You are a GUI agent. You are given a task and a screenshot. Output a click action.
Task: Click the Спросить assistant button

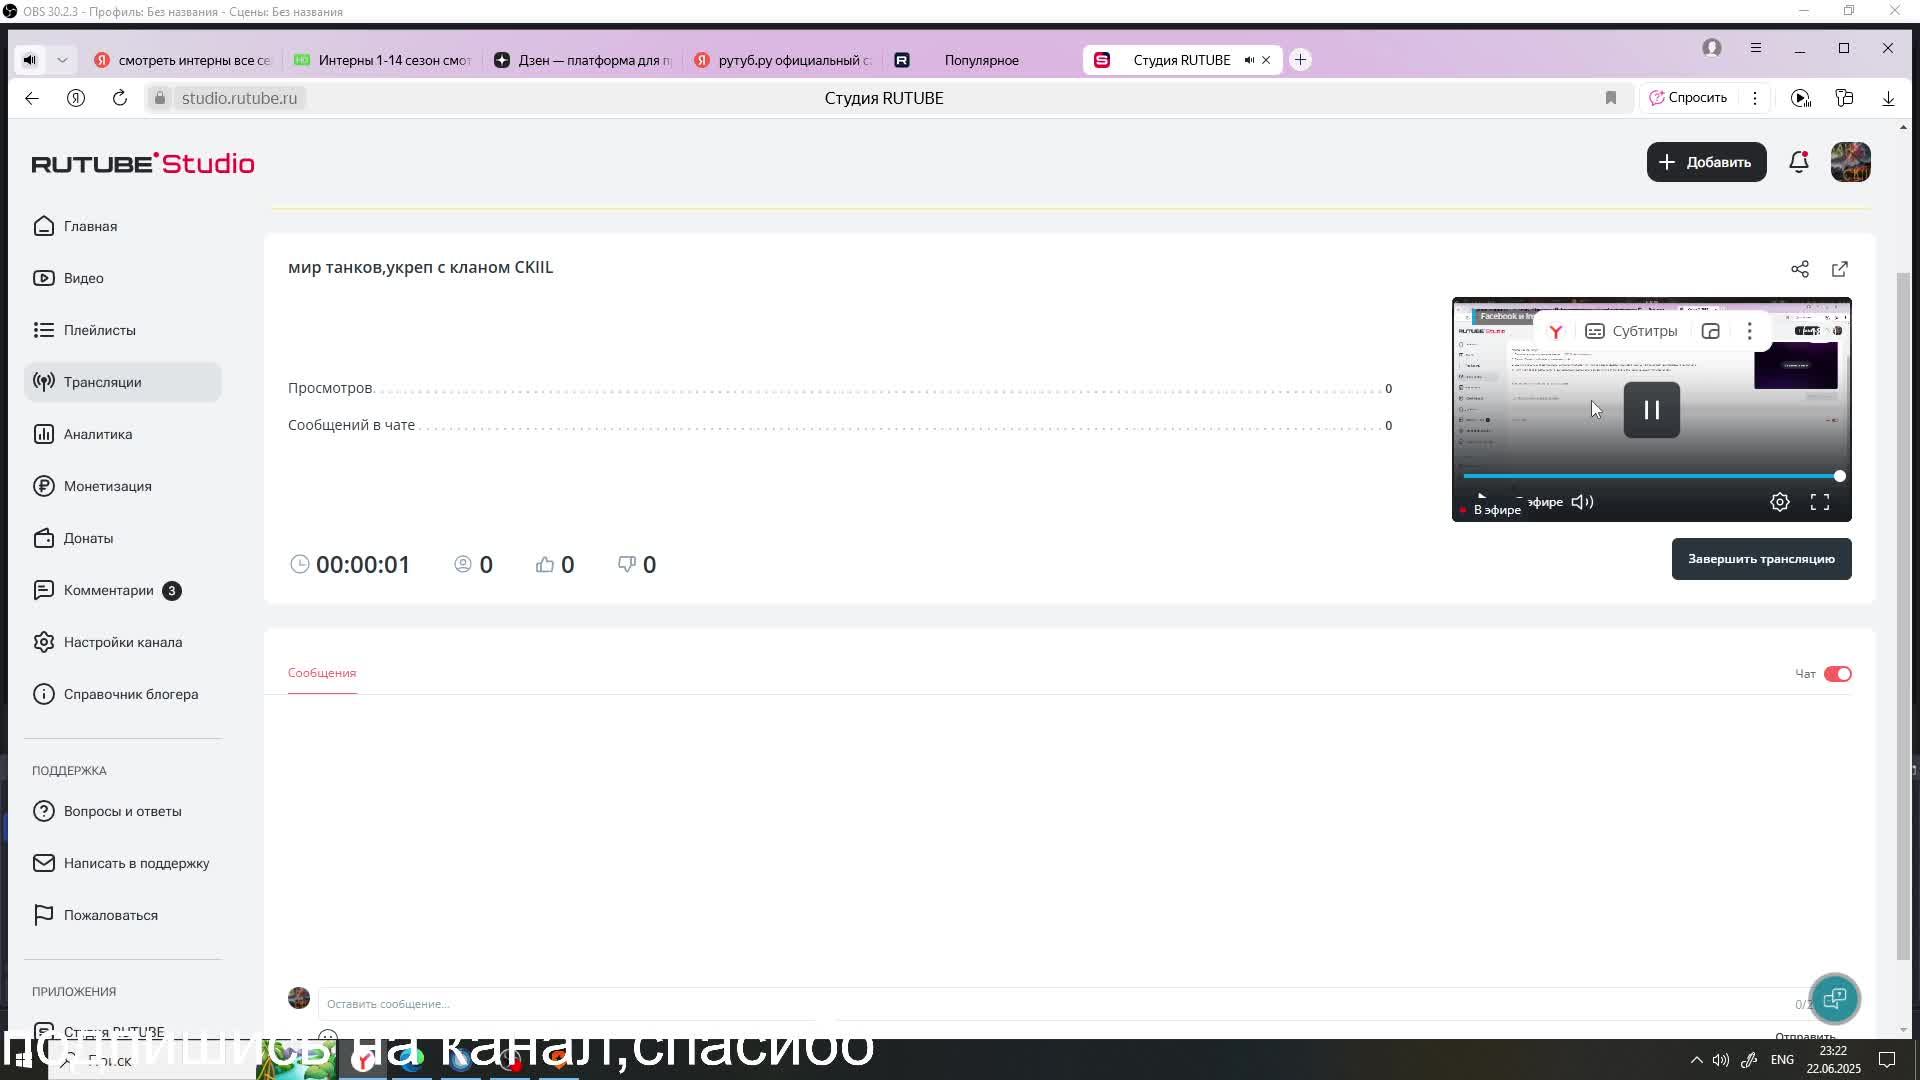tap(1688, 98)
